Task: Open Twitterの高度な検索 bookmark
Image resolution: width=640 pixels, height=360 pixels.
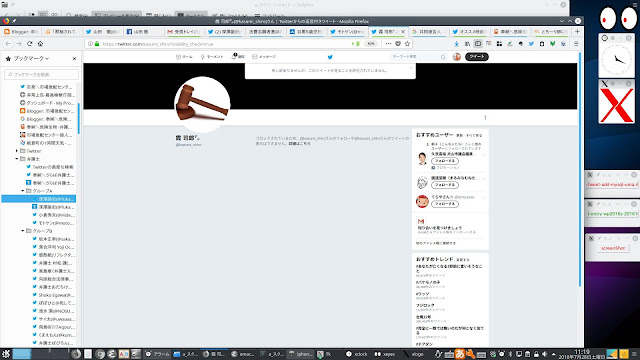Action: click(x=49, y=167)
